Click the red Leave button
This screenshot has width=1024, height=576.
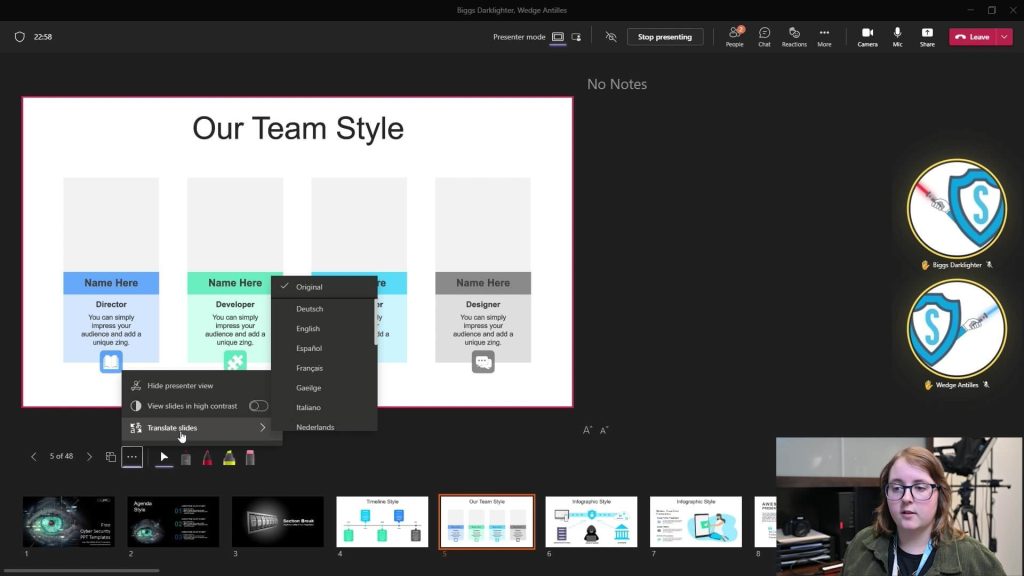tap(972, 37)
